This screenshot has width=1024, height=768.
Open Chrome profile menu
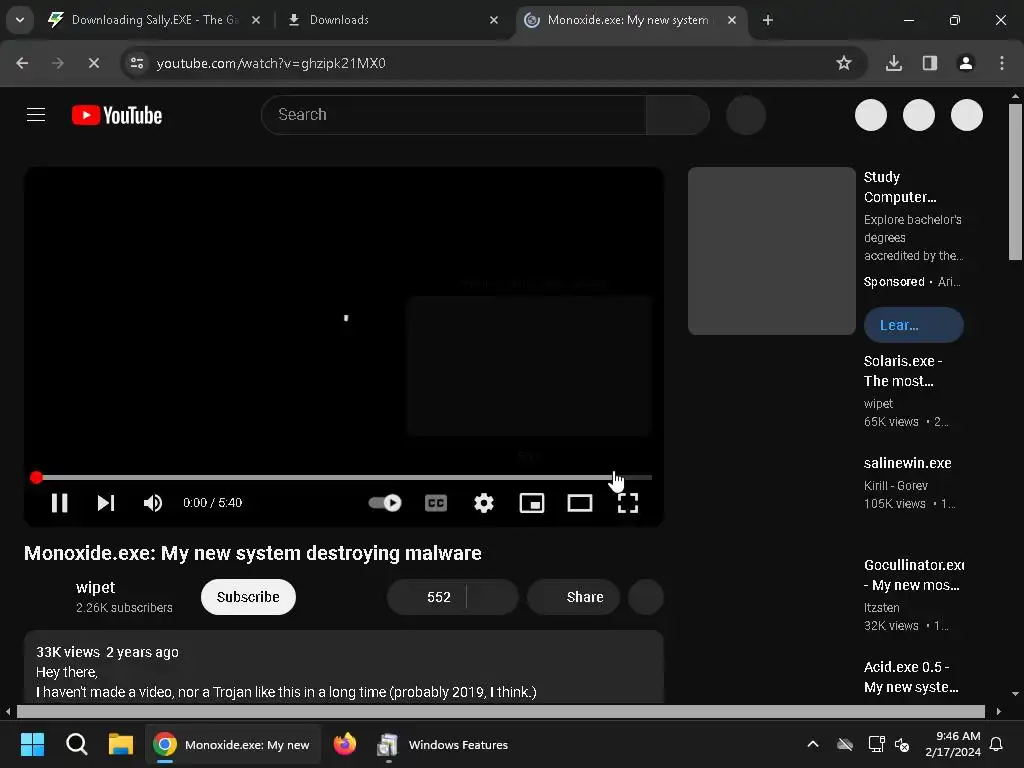(966, 63)
